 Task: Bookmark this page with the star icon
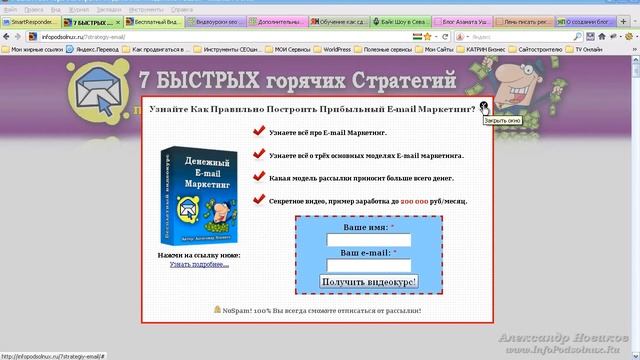click(427, 37)
